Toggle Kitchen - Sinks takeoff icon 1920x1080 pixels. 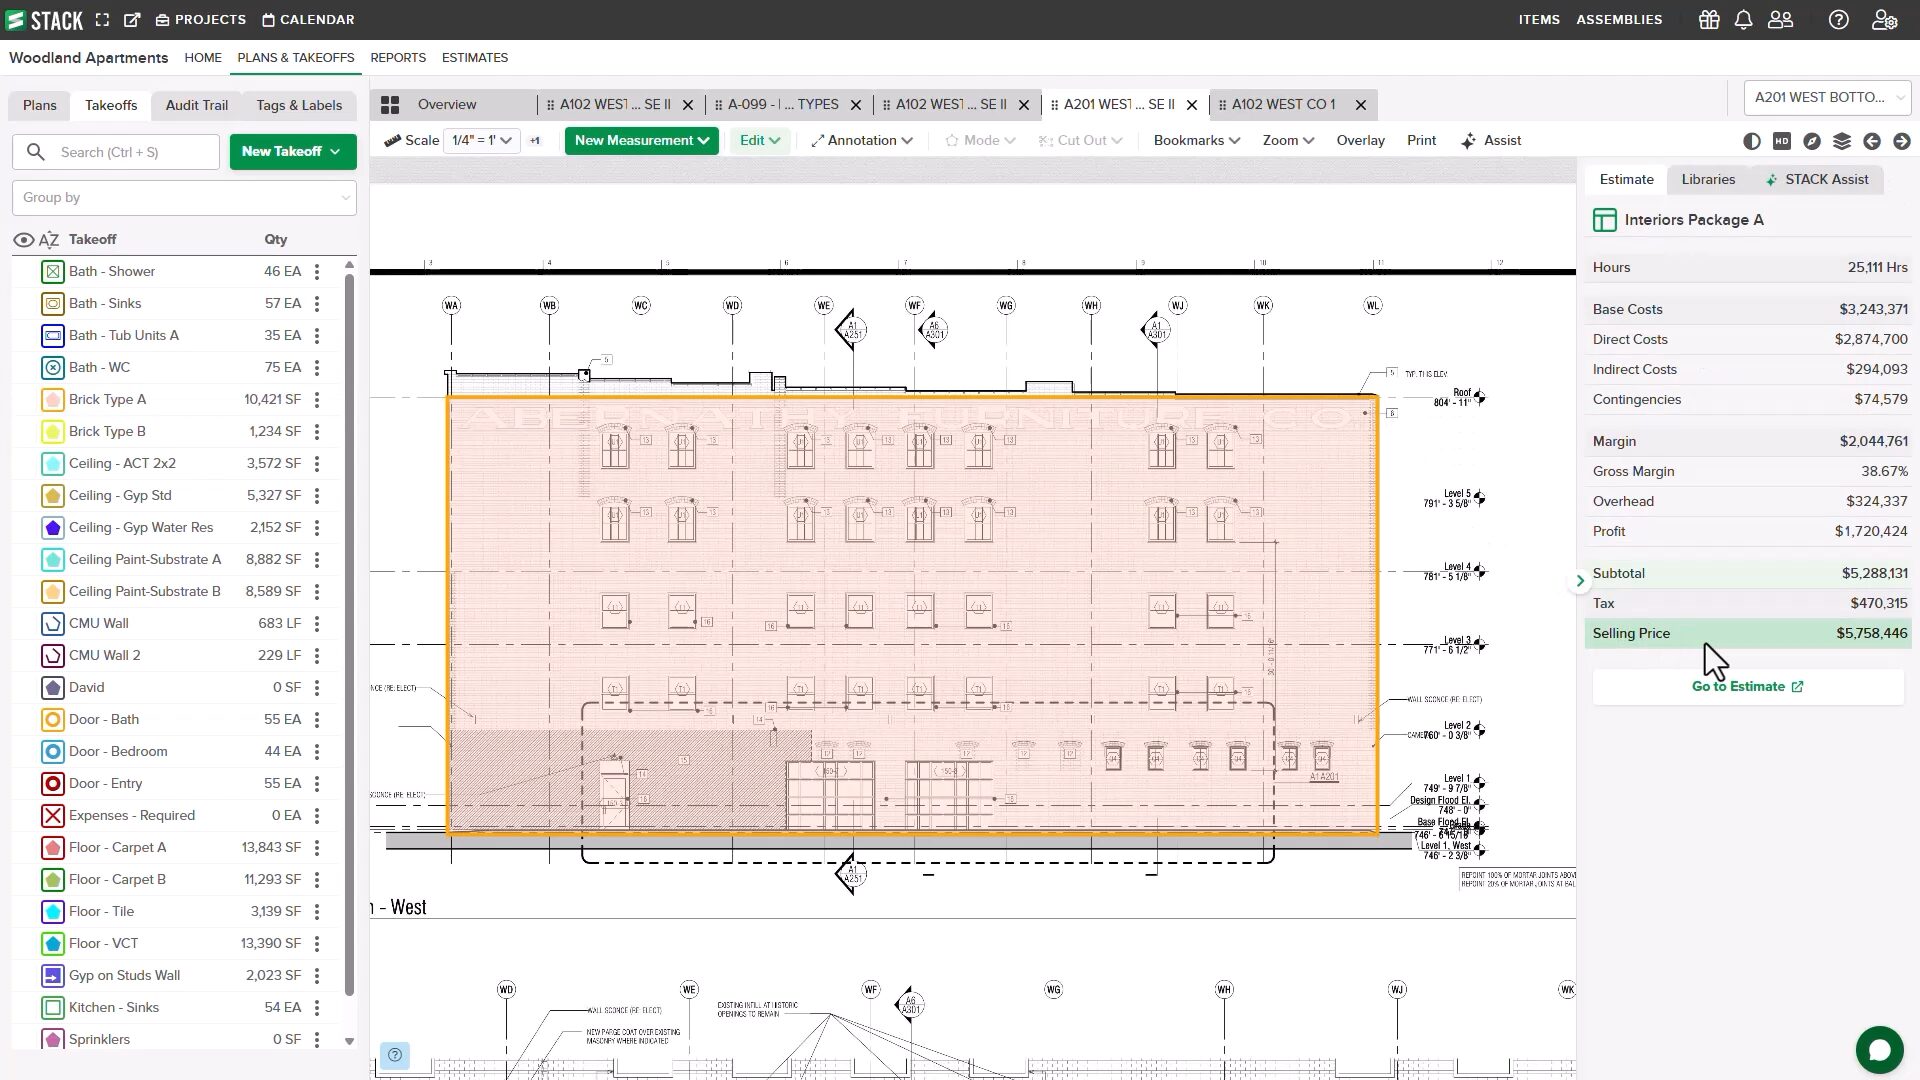(x=53, y=1008)
